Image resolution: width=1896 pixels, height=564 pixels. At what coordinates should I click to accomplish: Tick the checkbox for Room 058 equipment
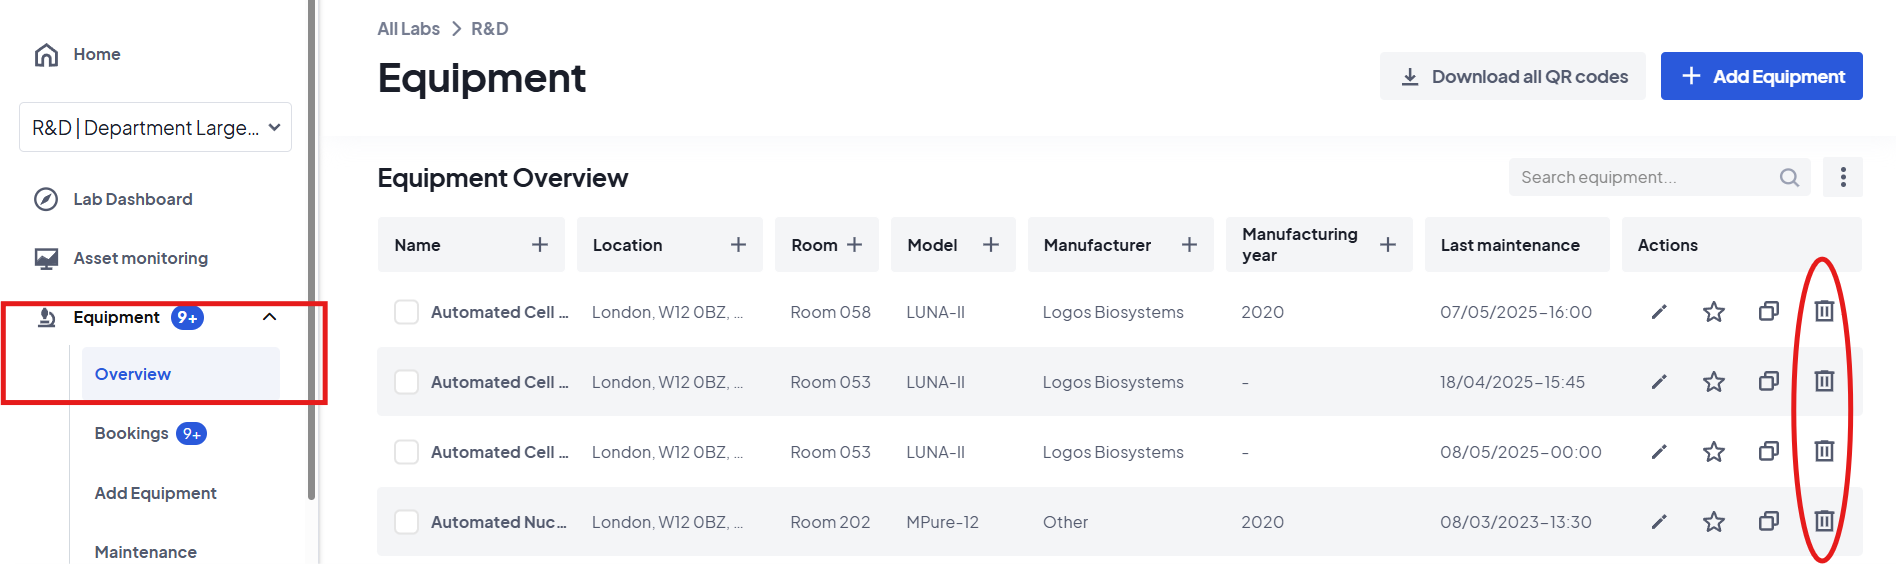(x=406, y=312)
